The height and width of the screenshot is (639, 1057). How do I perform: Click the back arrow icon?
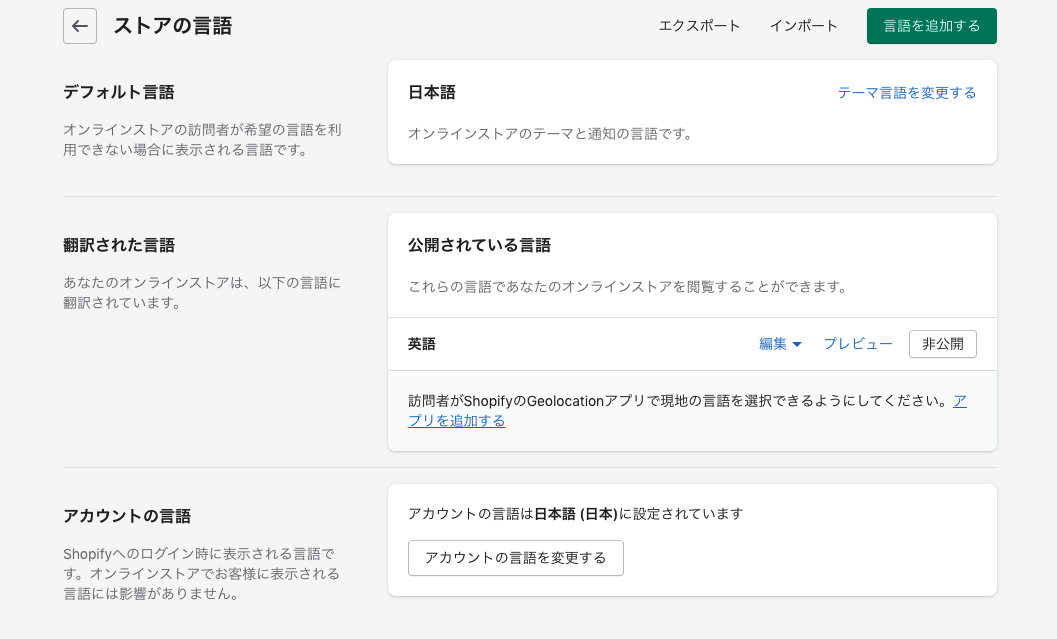(x=80, y=26)
